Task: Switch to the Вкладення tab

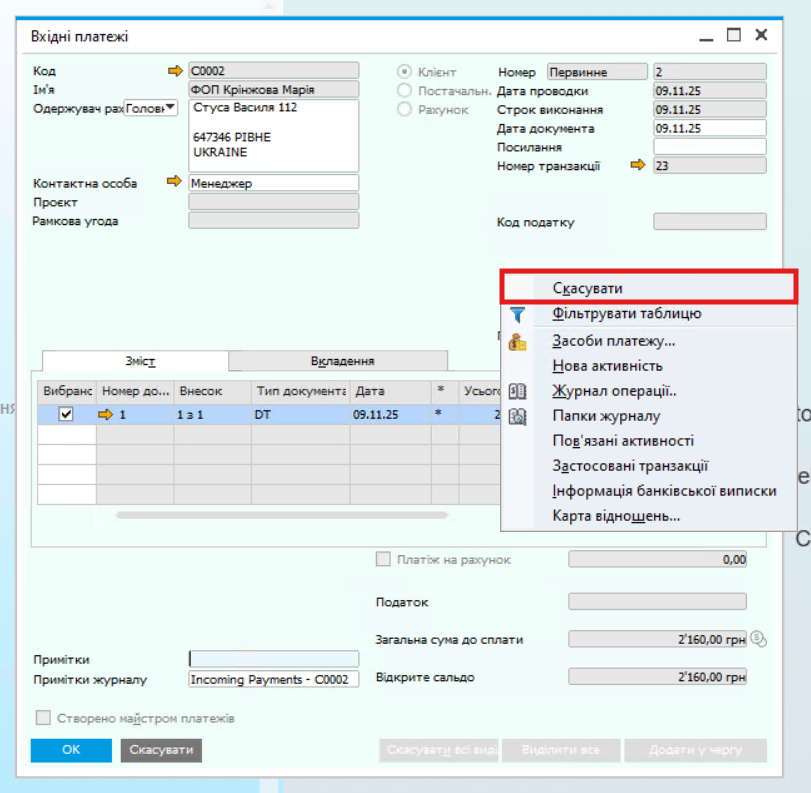Action: pyautogui.click(x=342, y=361)
